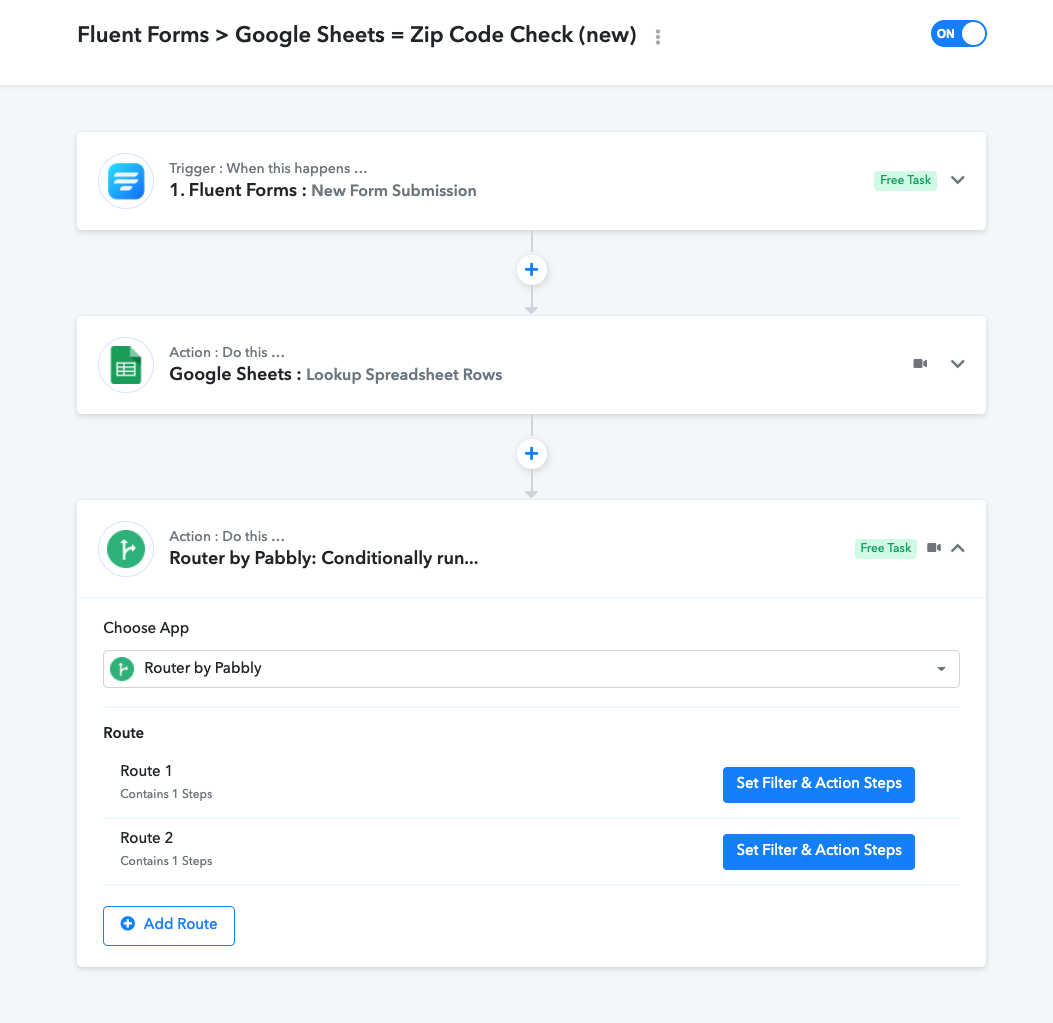
Task: Add a step after the Google Sheets action
Action: coord(531,454)
